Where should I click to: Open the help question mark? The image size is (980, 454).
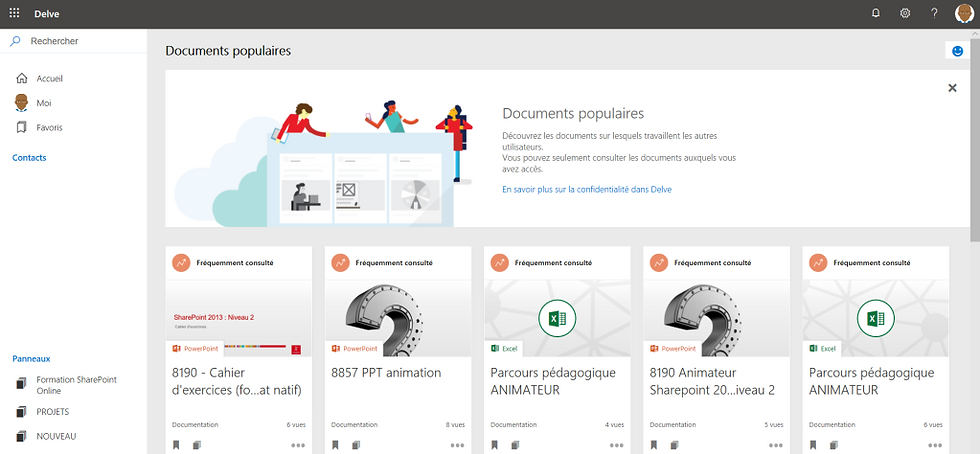pyautogui.click(x=934, y=13)
